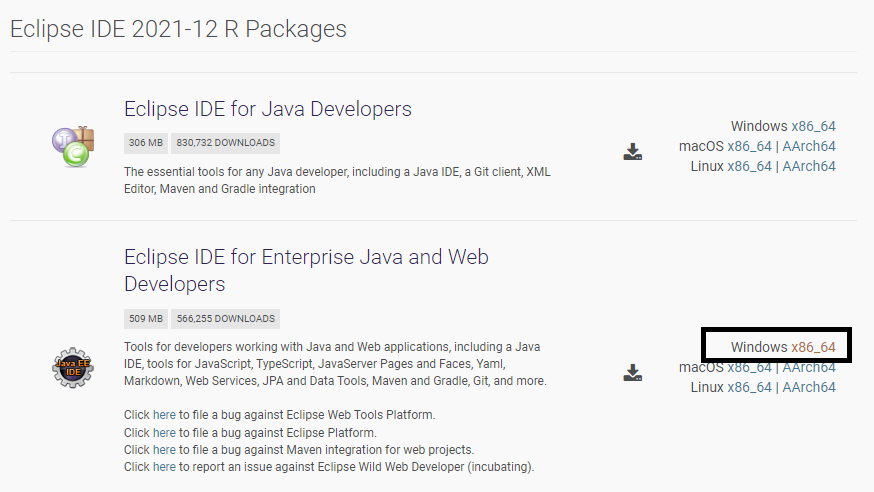Download Linux AArch64 for Enterprise Java package
This screenshot has width=874, height=492.
(x=809, y=387)
